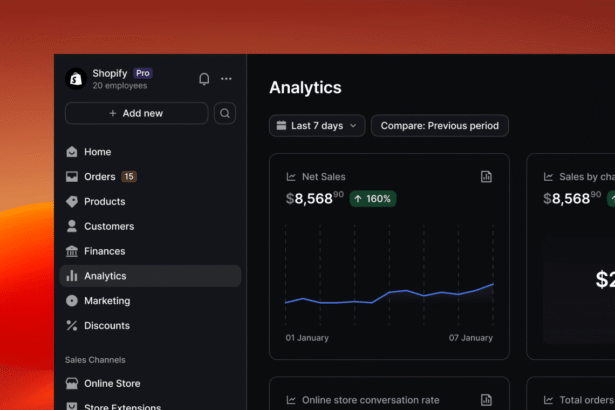Click the search magnifier button
The image size is (615, 410).
pos(225,113)
